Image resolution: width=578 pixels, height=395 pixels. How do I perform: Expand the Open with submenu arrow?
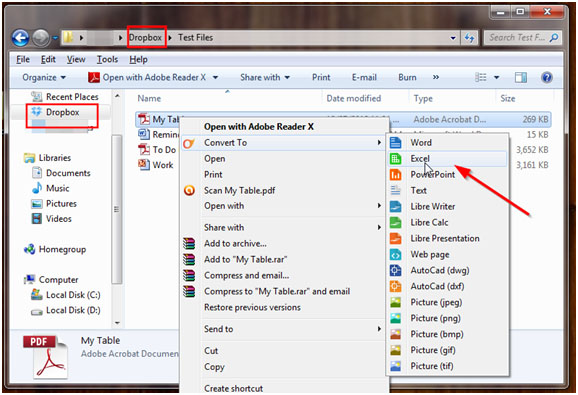tap(379, 206)
